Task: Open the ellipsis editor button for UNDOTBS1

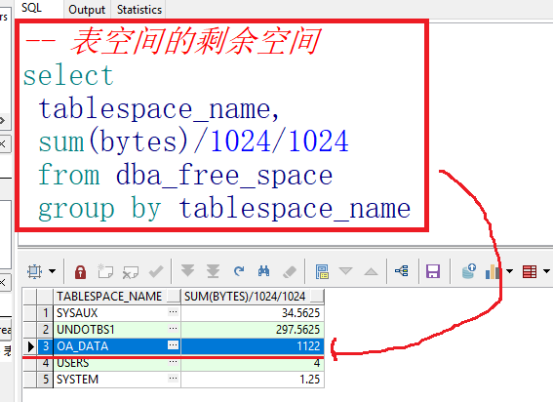Action: click(173, 329)
